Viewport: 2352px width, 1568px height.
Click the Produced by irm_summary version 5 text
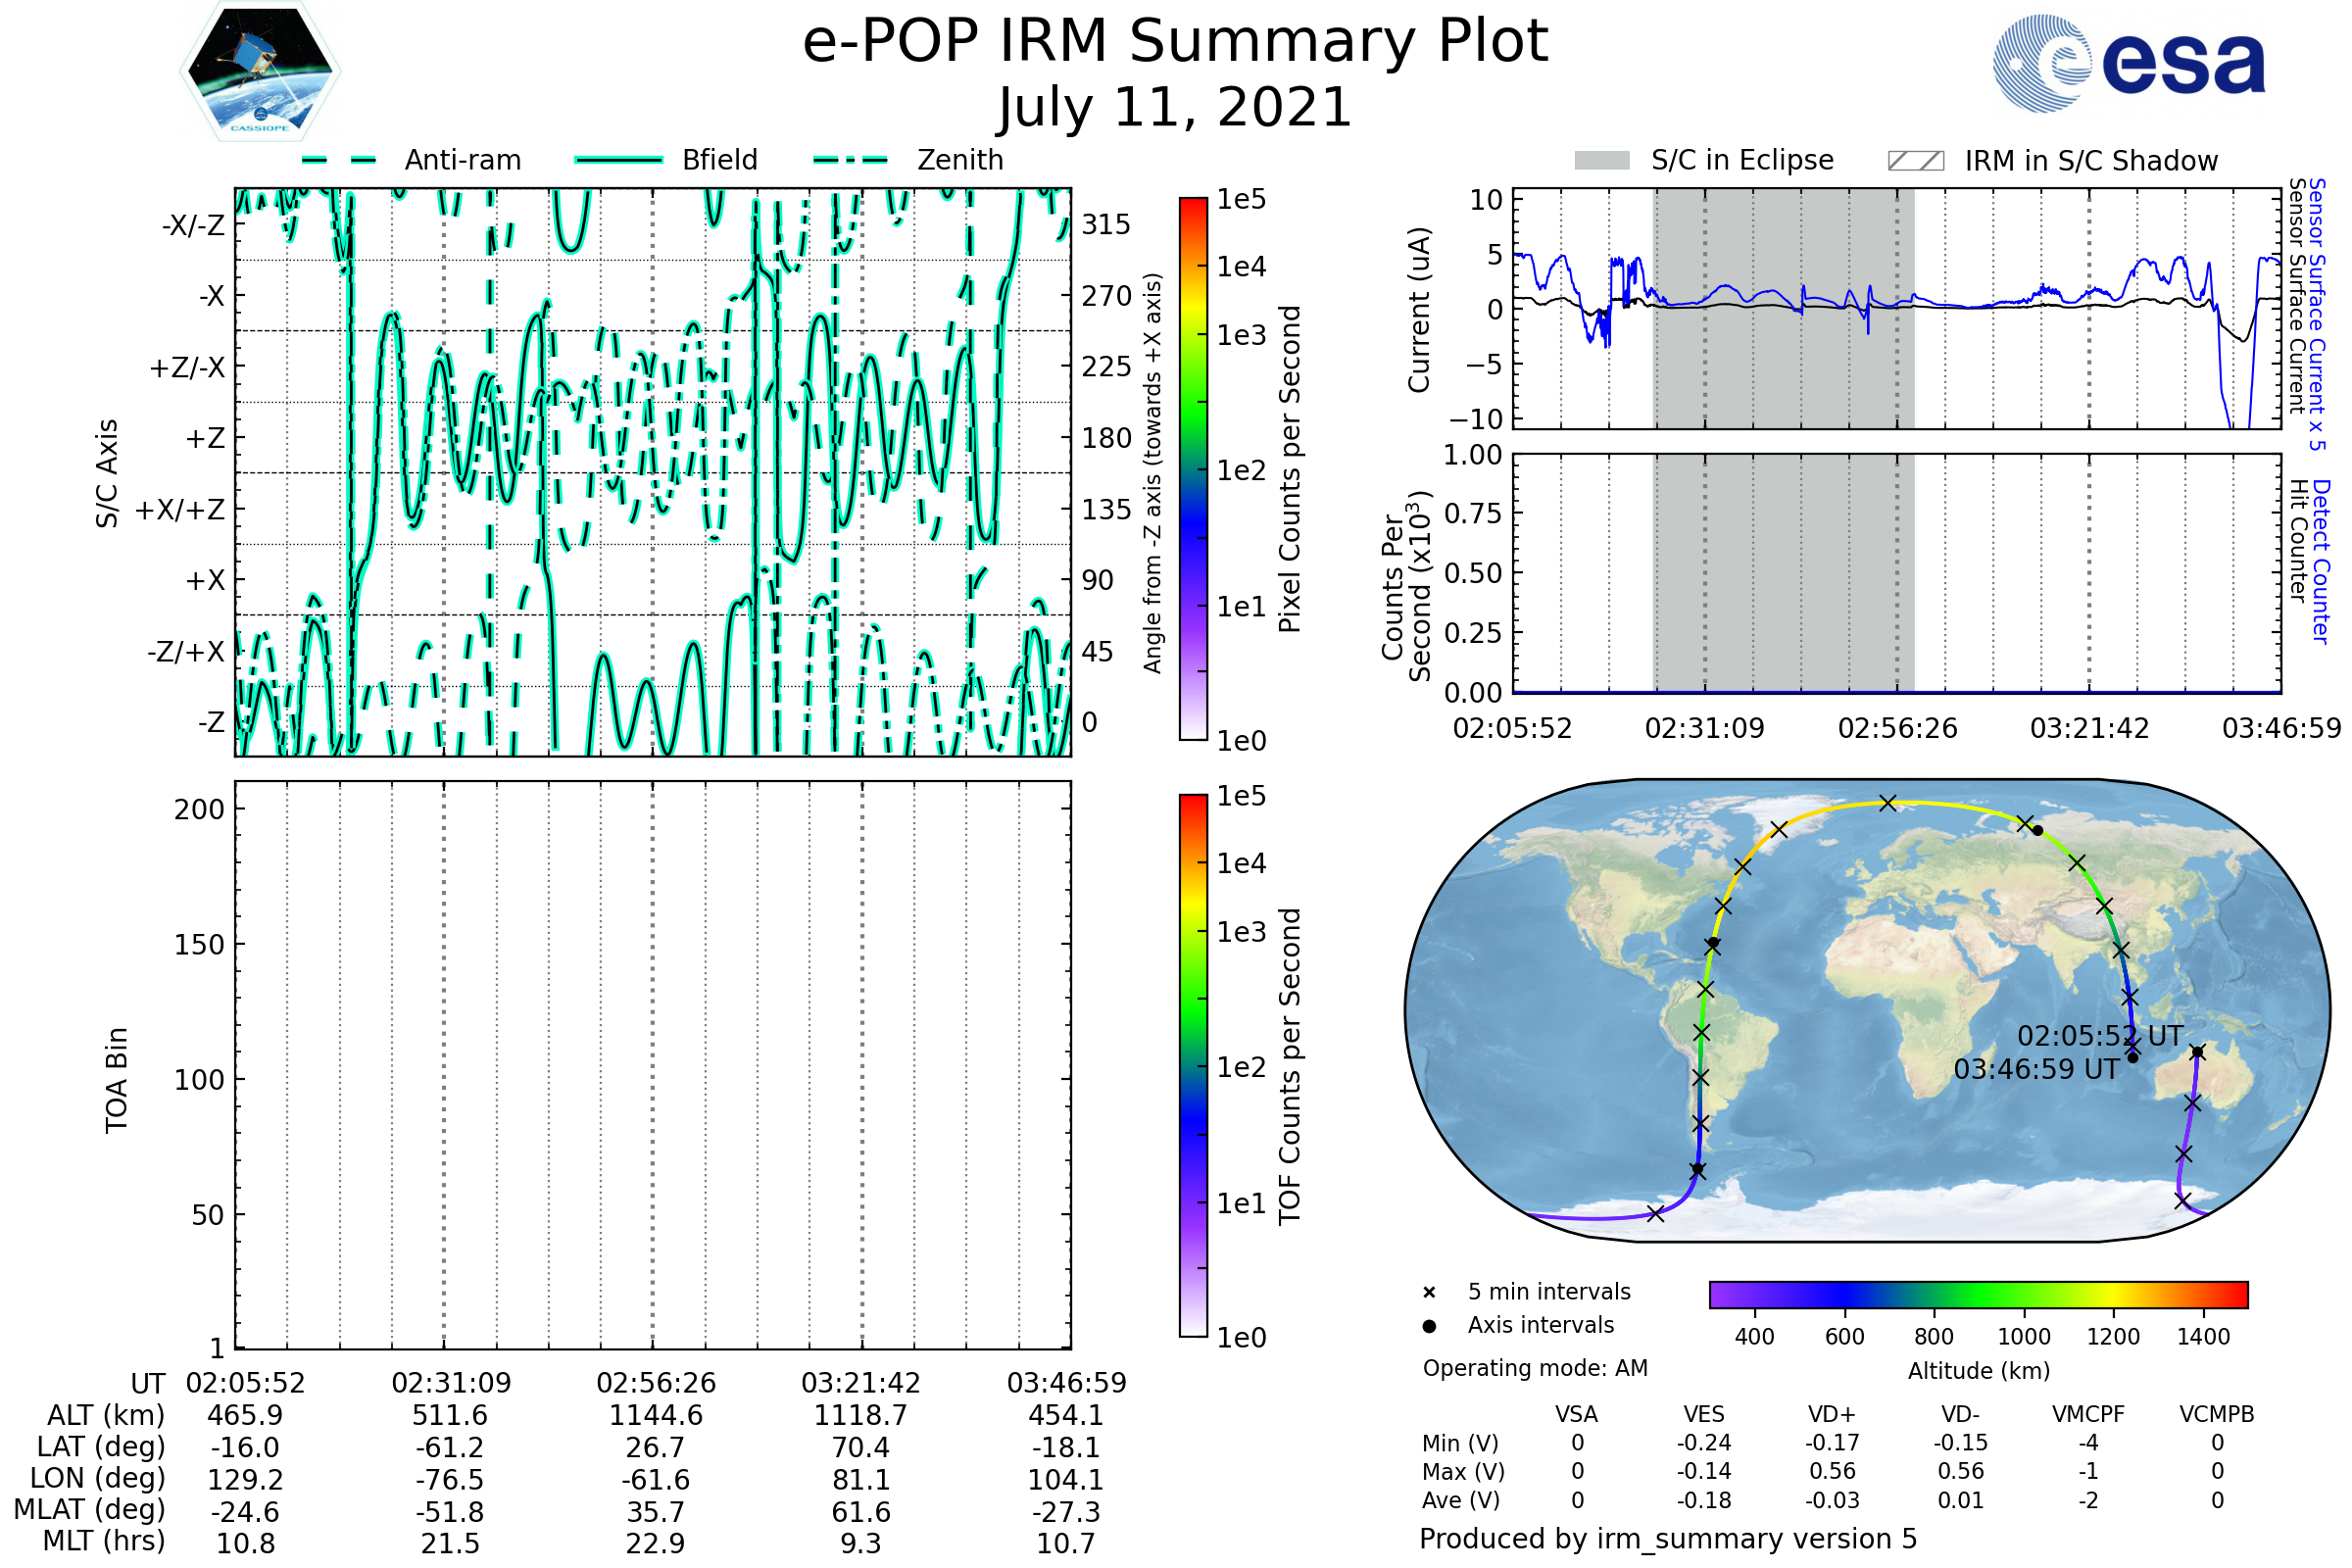click(1668, 1539)
